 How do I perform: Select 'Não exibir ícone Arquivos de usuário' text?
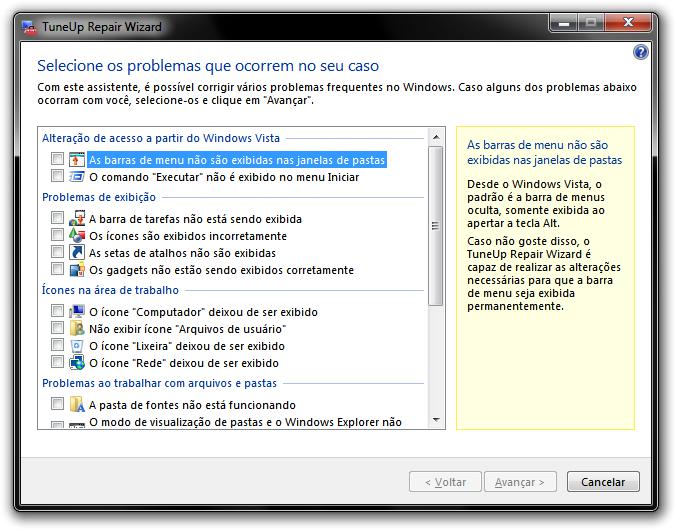pyautogui.click(x=188, y=329)
